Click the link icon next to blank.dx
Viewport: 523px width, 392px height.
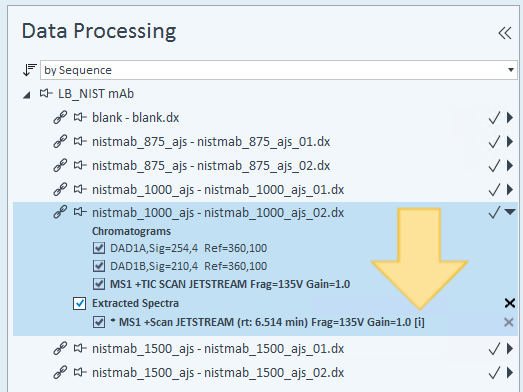pos(60,117)
